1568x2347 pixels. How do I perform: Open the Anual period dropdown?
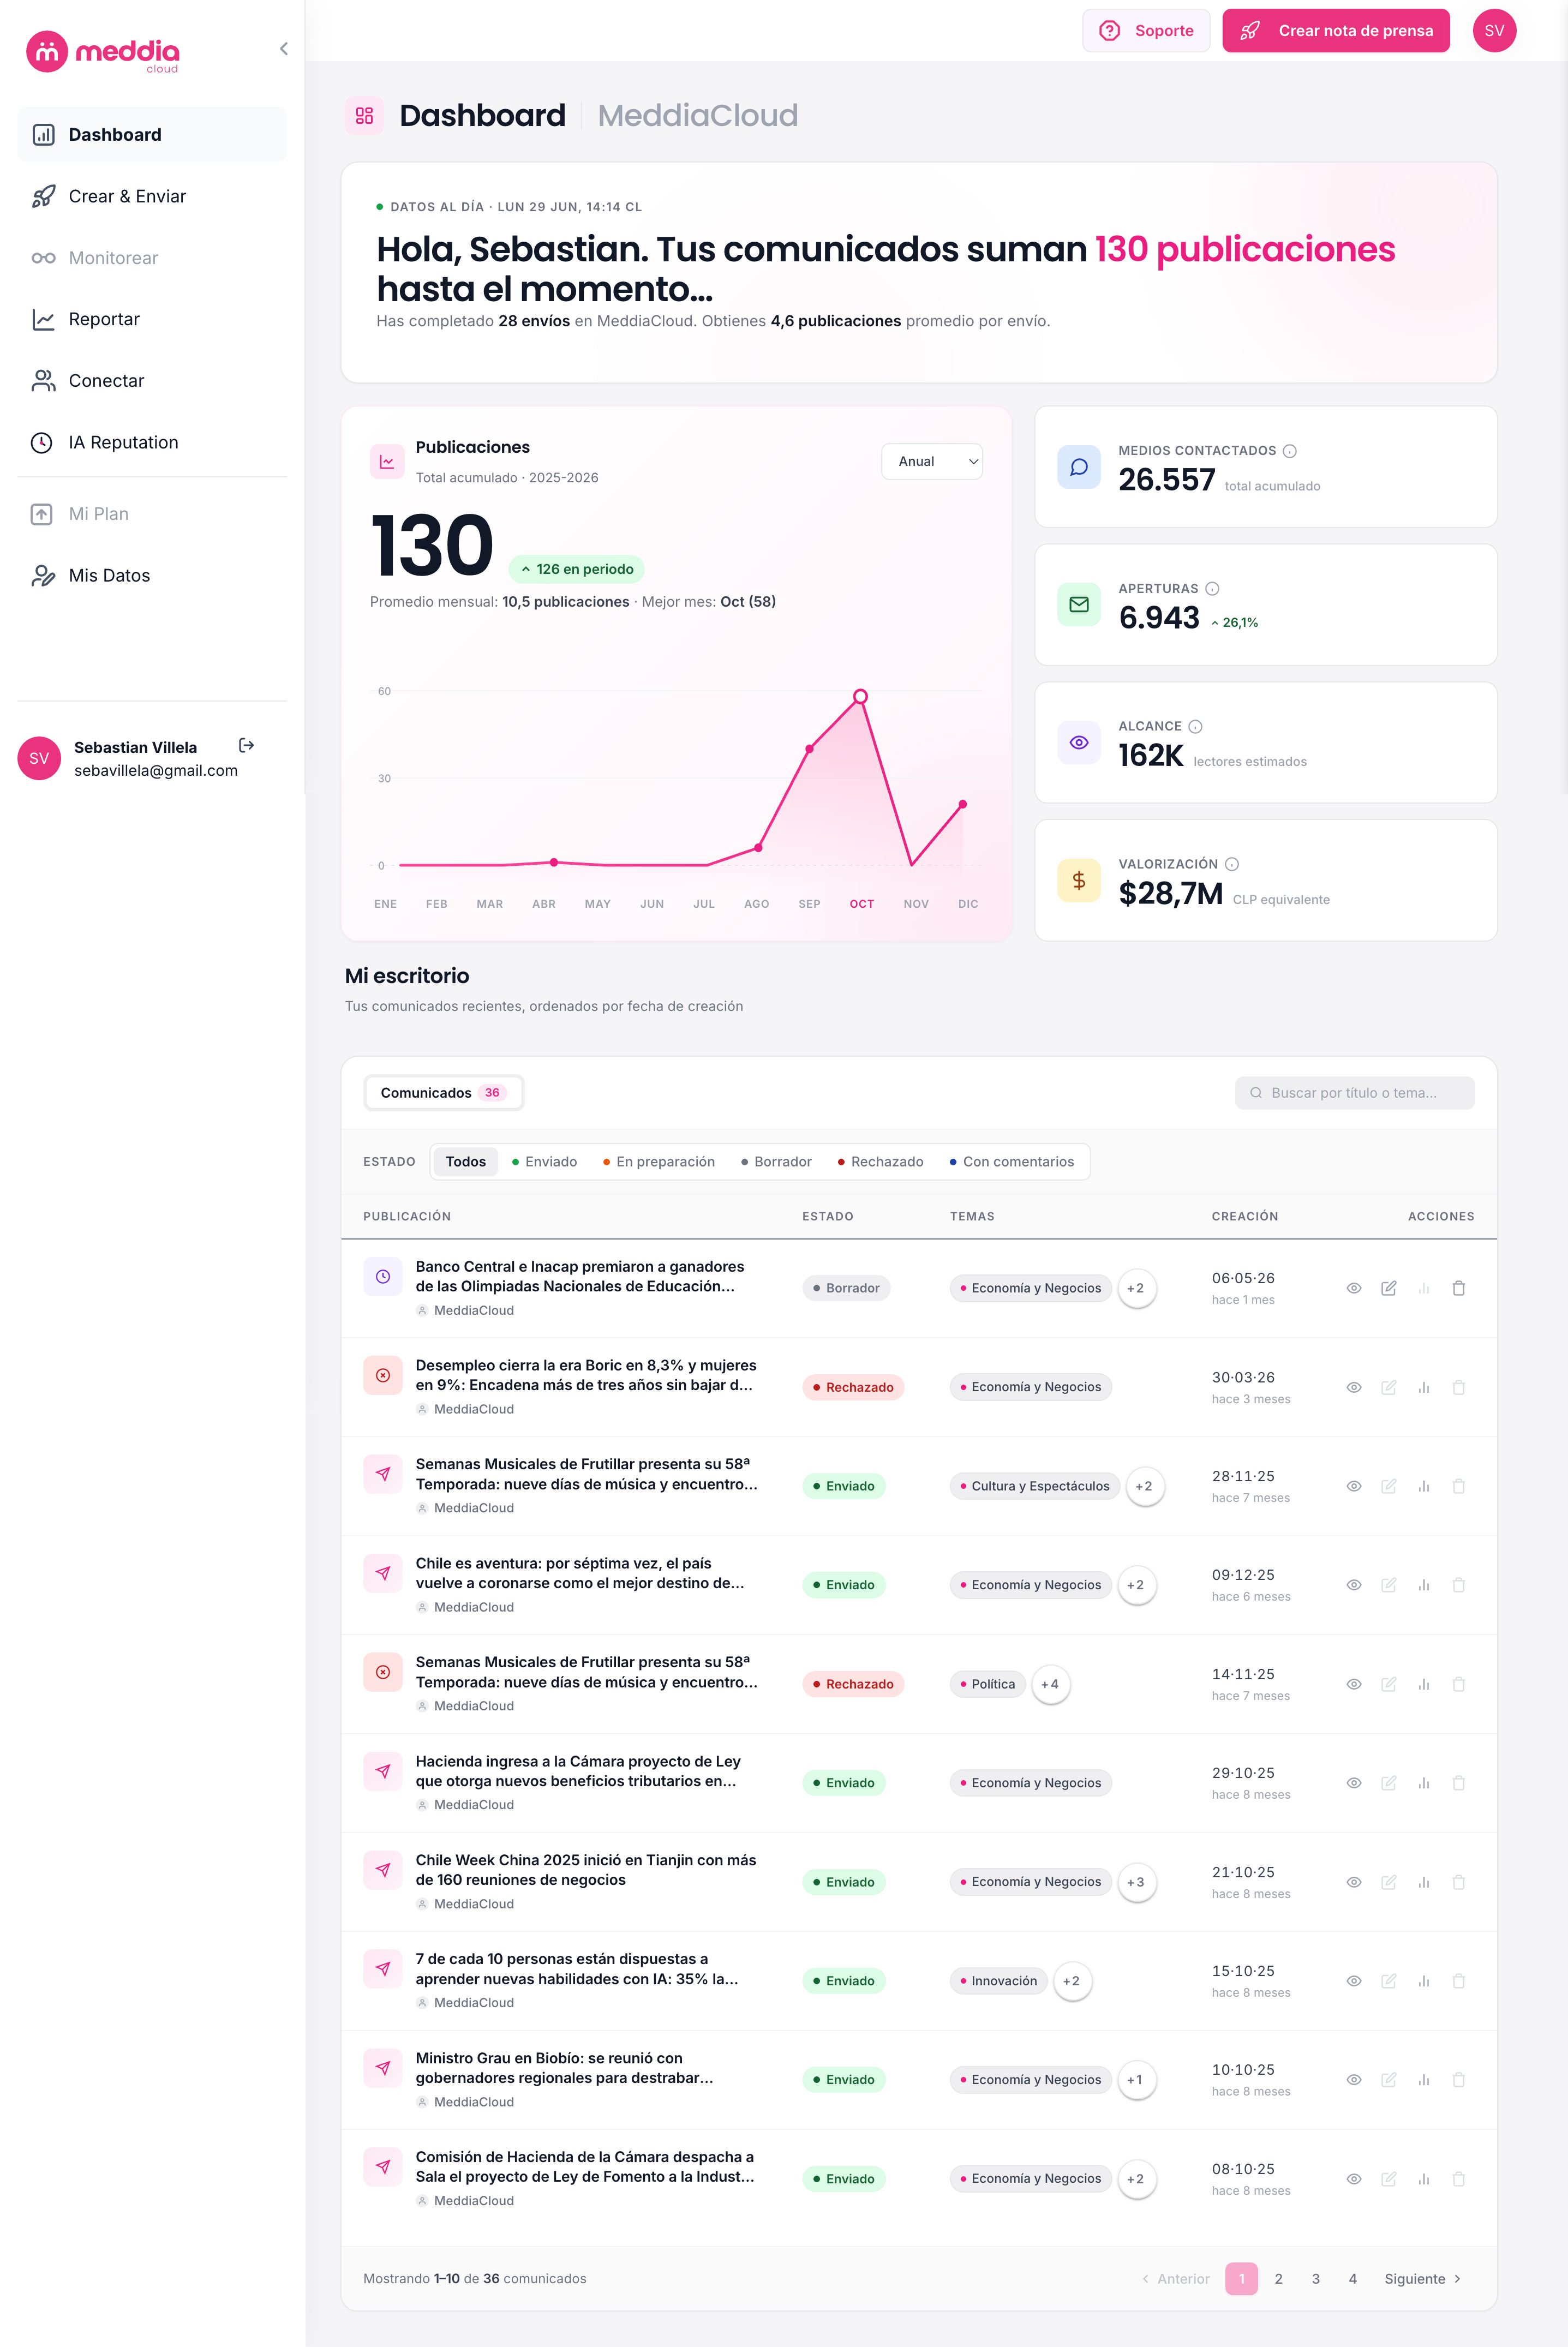(932, 461)
